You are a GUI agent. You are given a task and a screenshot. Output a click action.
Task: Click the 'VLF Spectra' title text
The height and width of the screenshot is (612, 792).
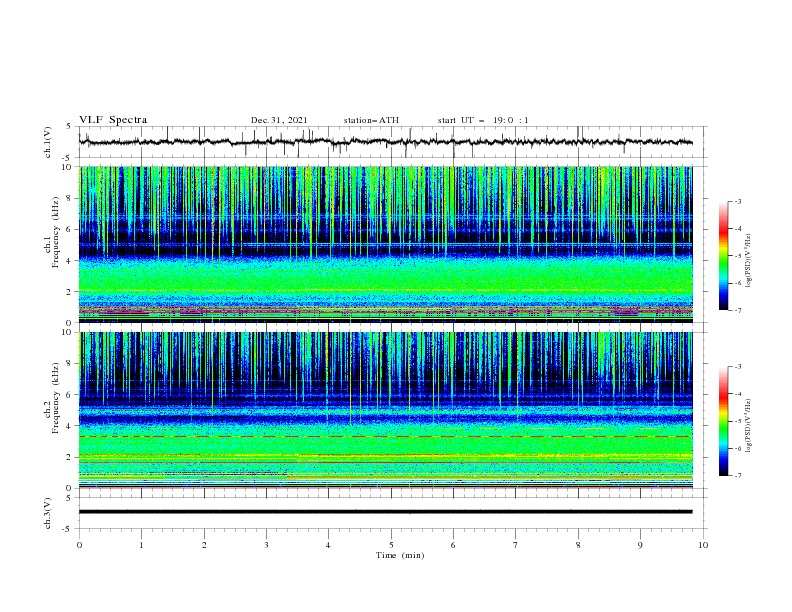[113, 120]
